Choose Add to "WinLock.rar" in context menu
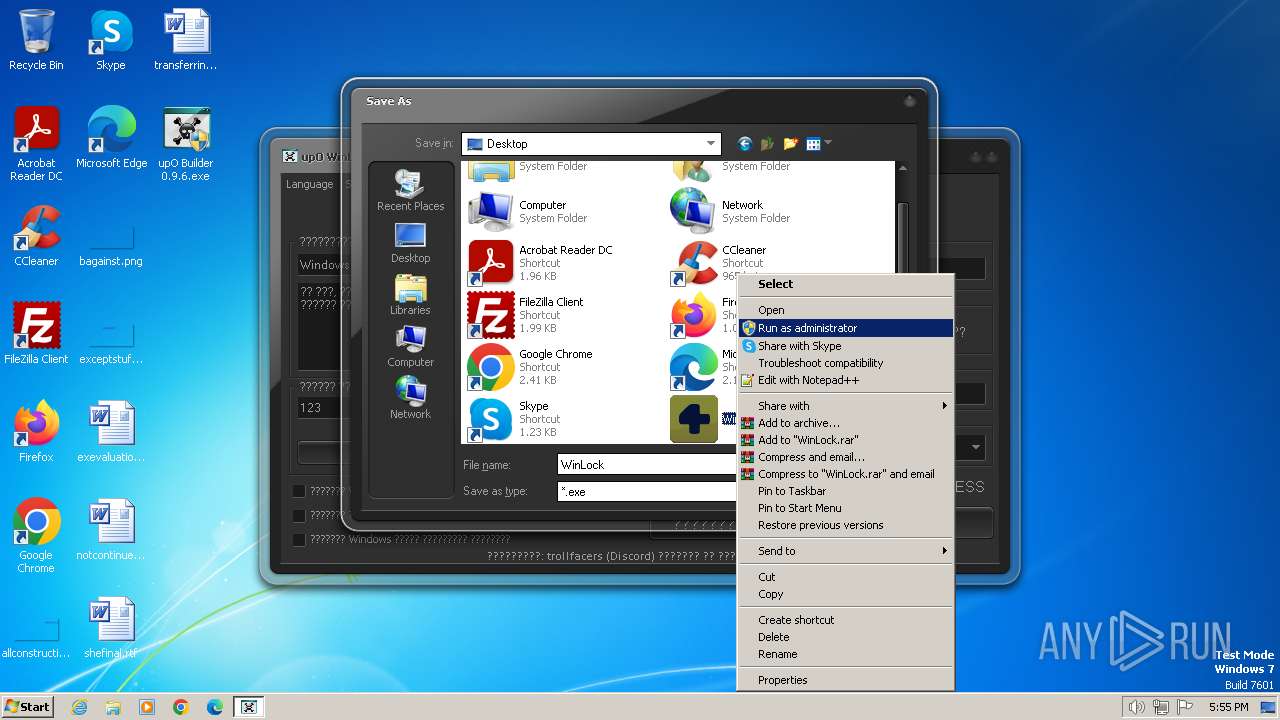Viewport: 1280px width, 720px height. tap(845, 440)
